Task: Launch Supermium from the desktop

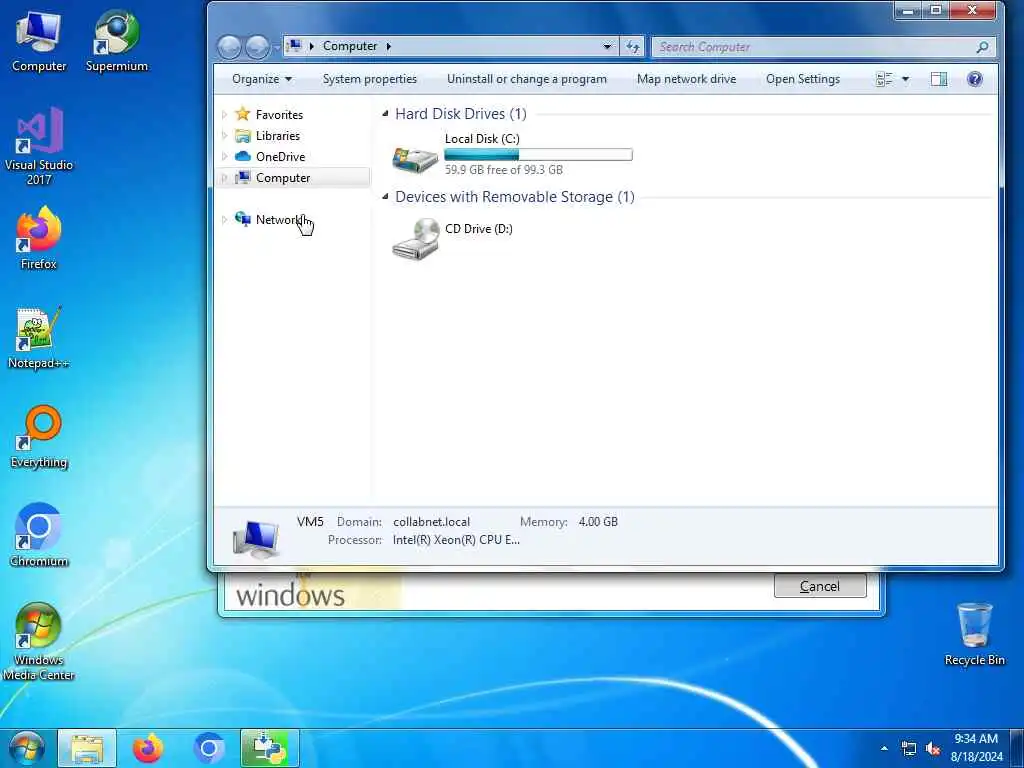Action: 117,42
